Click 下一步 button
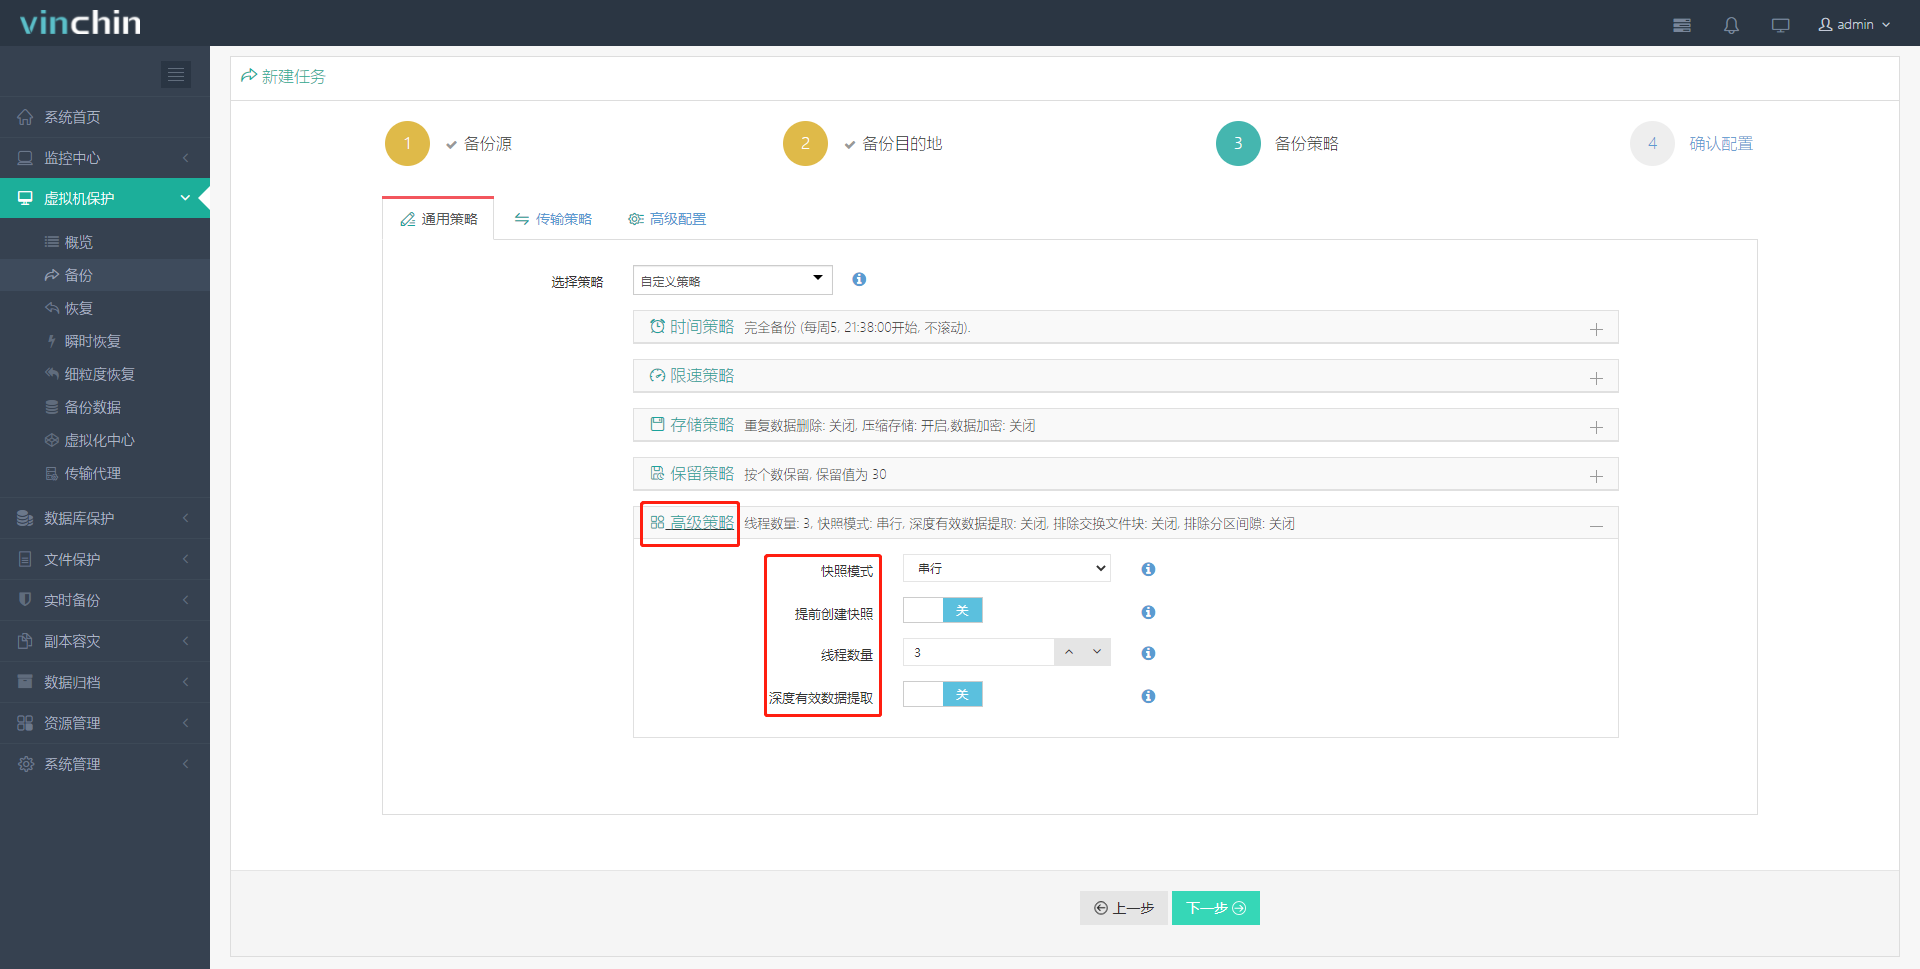 pos(1216,908)
